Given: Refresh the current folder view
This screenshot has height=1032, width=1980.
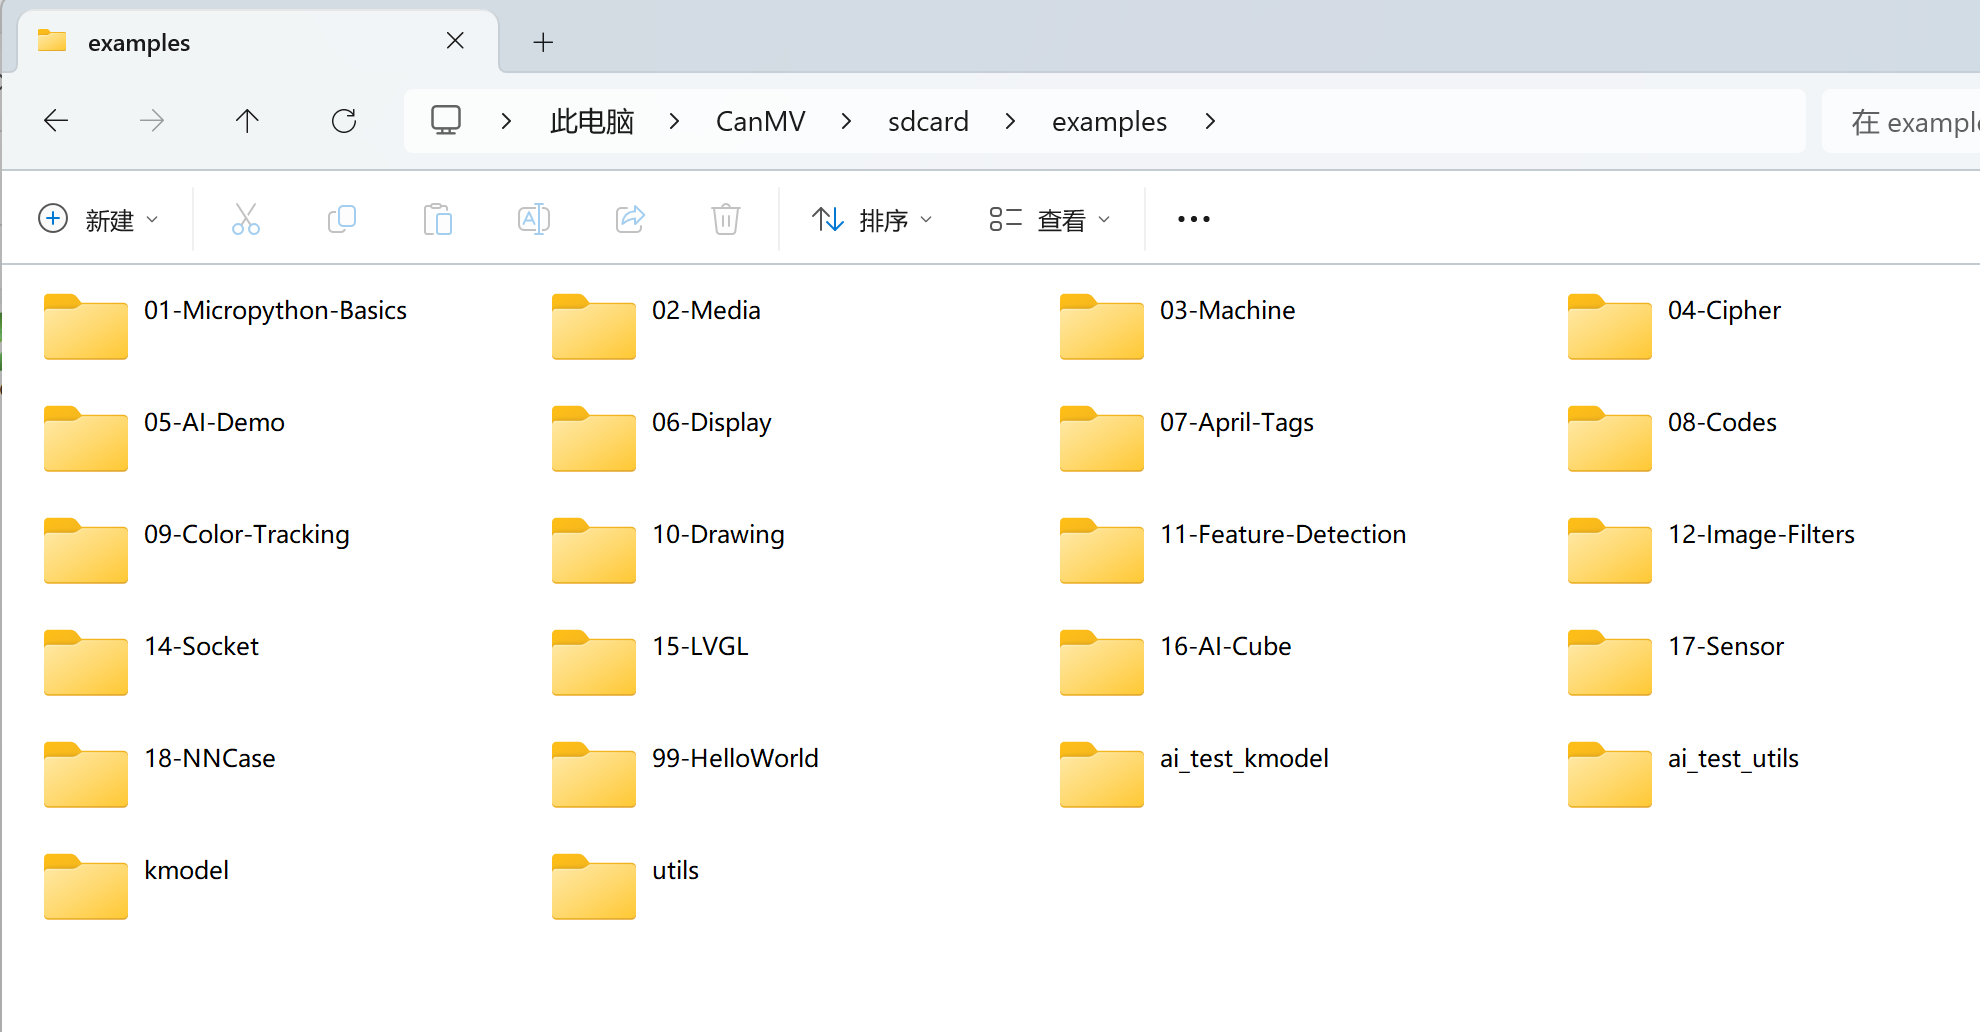Looking at the screenshot, I should click(344, 121).
